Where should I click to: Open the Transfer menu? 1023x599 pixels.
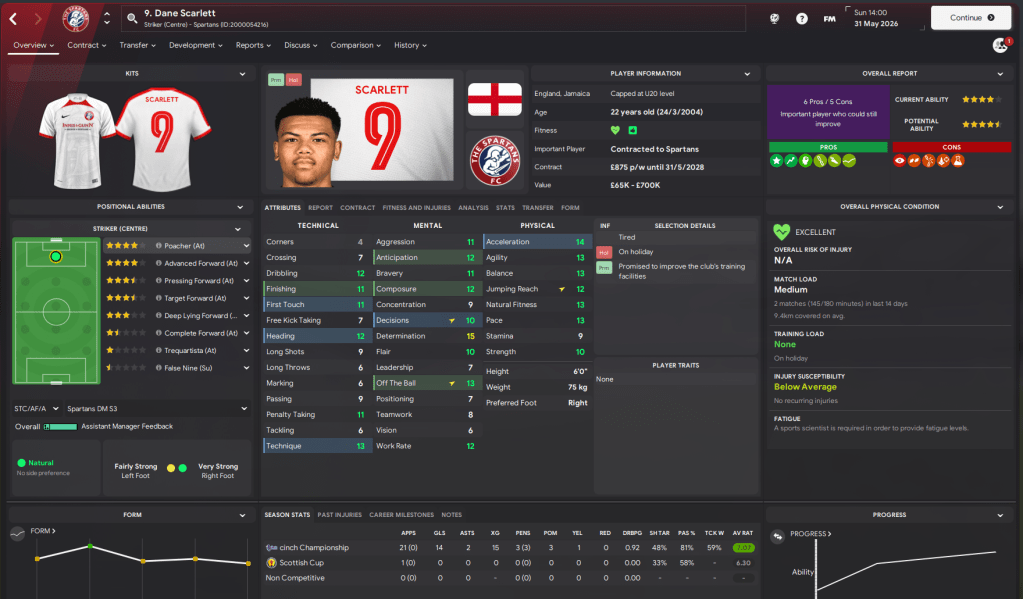(x=137, y=45)
